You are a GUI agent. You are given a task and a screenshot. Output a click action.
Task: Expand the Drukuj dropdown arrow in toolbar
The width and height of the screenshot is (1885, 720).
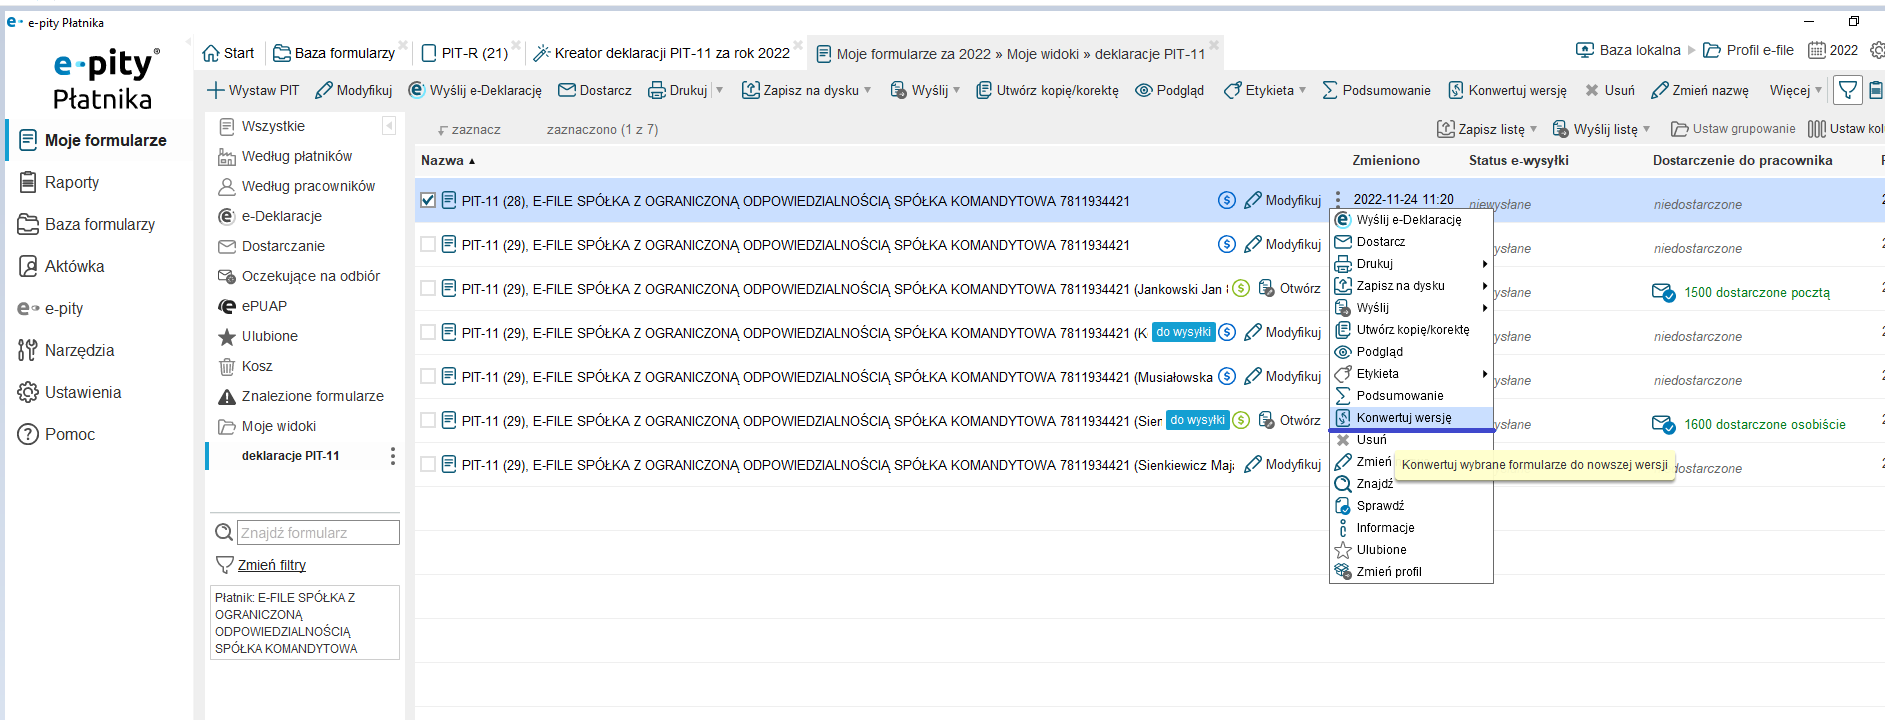click(719, 90)
